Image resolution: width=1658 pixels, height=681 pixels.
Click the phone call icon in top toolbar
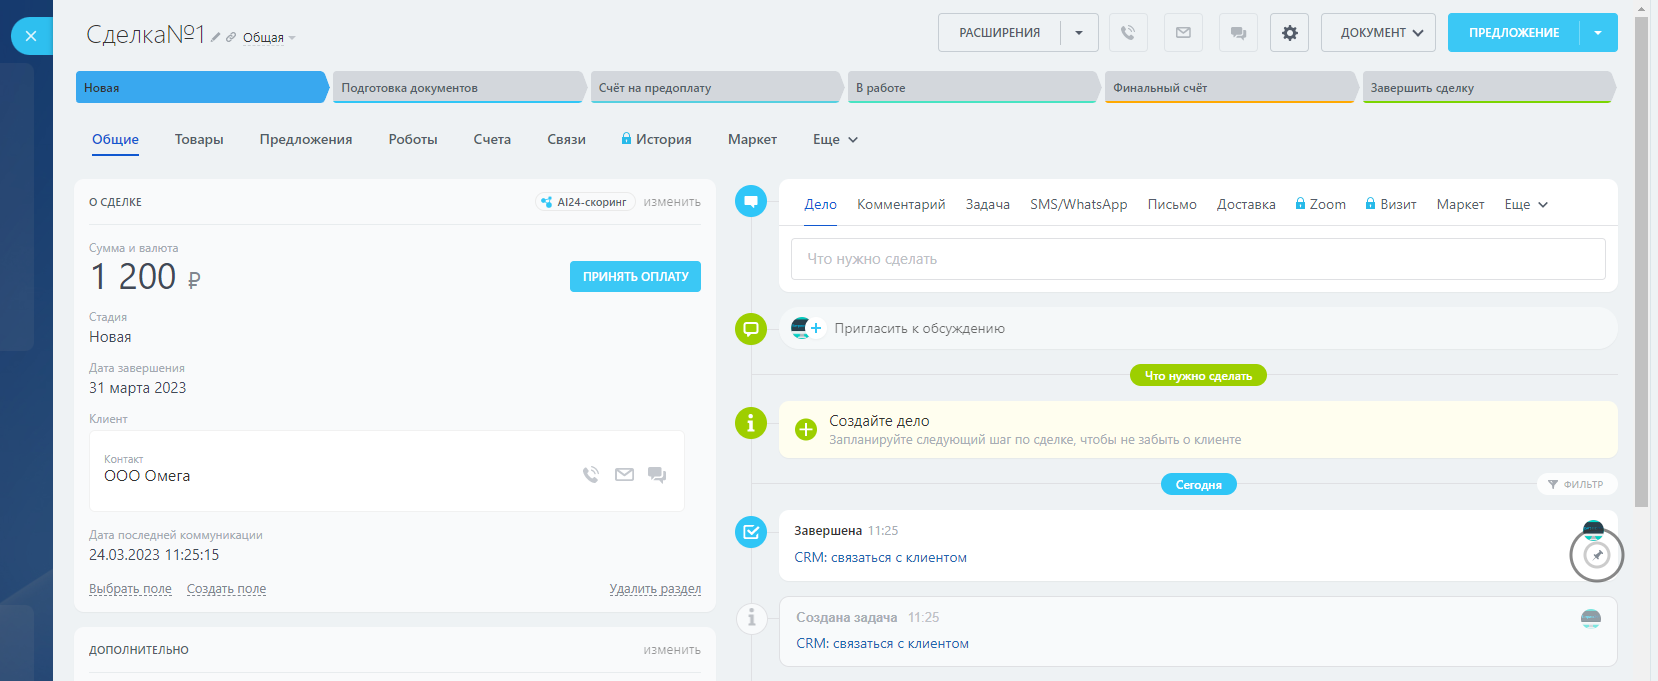1128,33
